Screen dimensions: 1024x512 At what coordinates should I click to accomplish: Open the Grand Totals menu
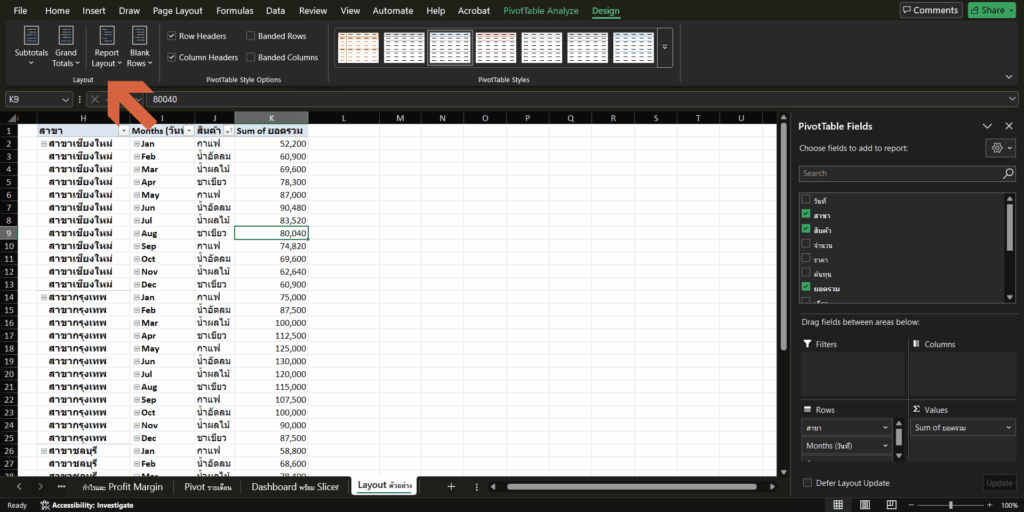(x=65, y=46)
